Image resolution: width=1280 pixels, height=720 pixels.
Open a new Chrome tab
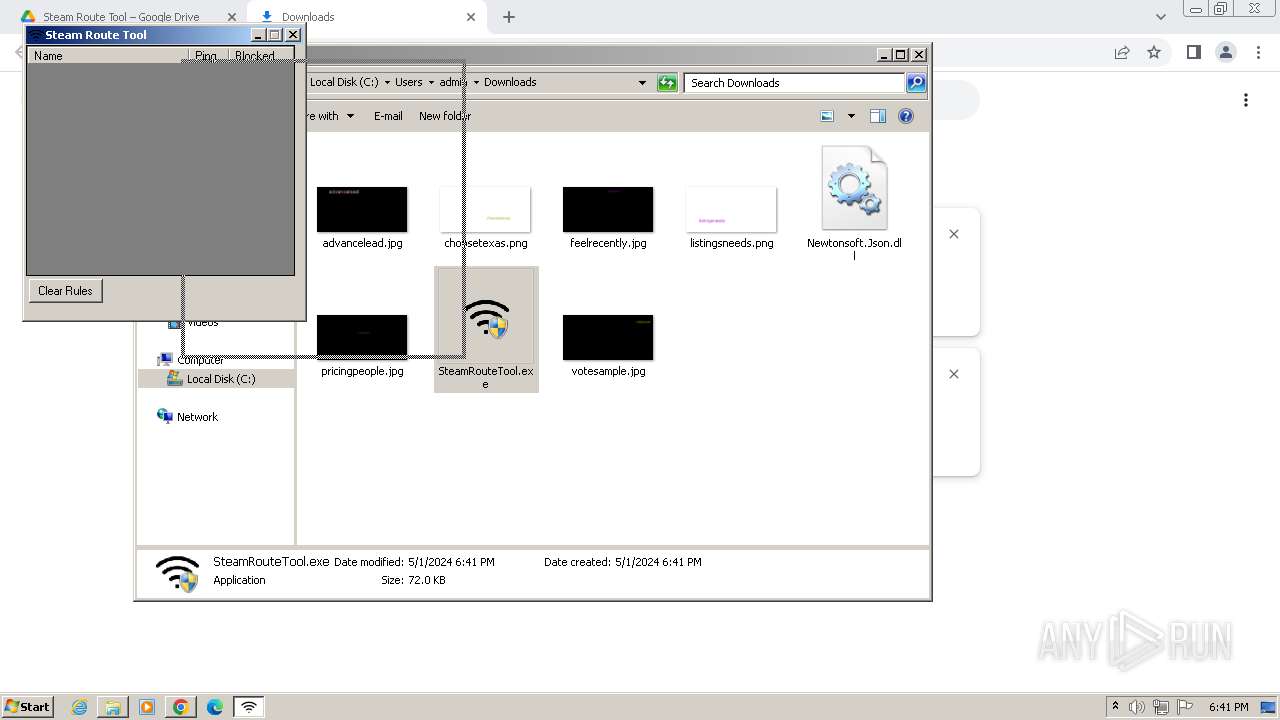click(509, 17)
